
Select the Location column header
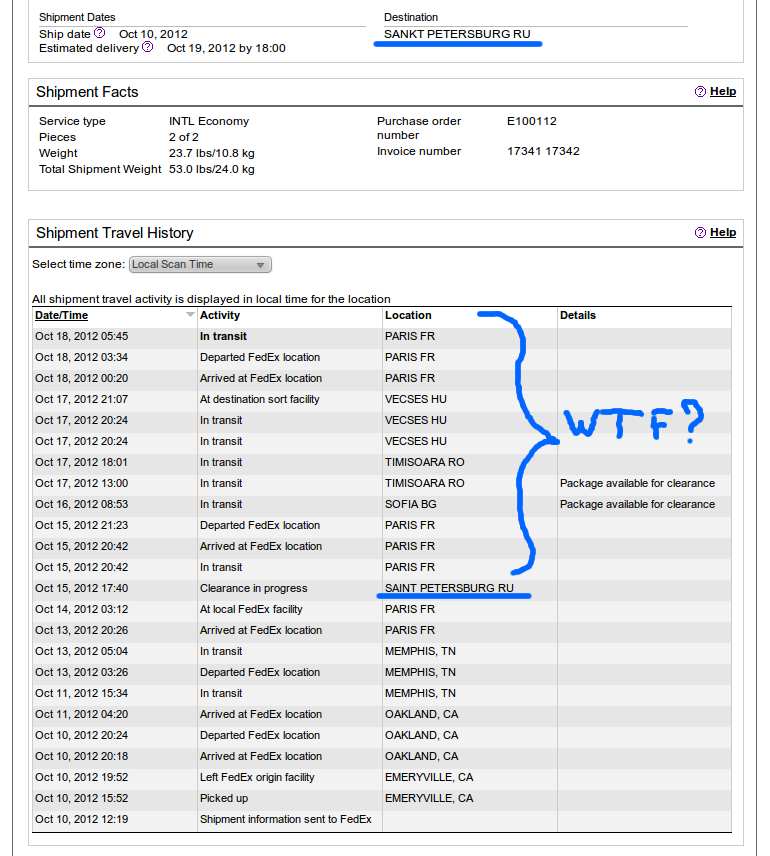click(x=408, y=315)
